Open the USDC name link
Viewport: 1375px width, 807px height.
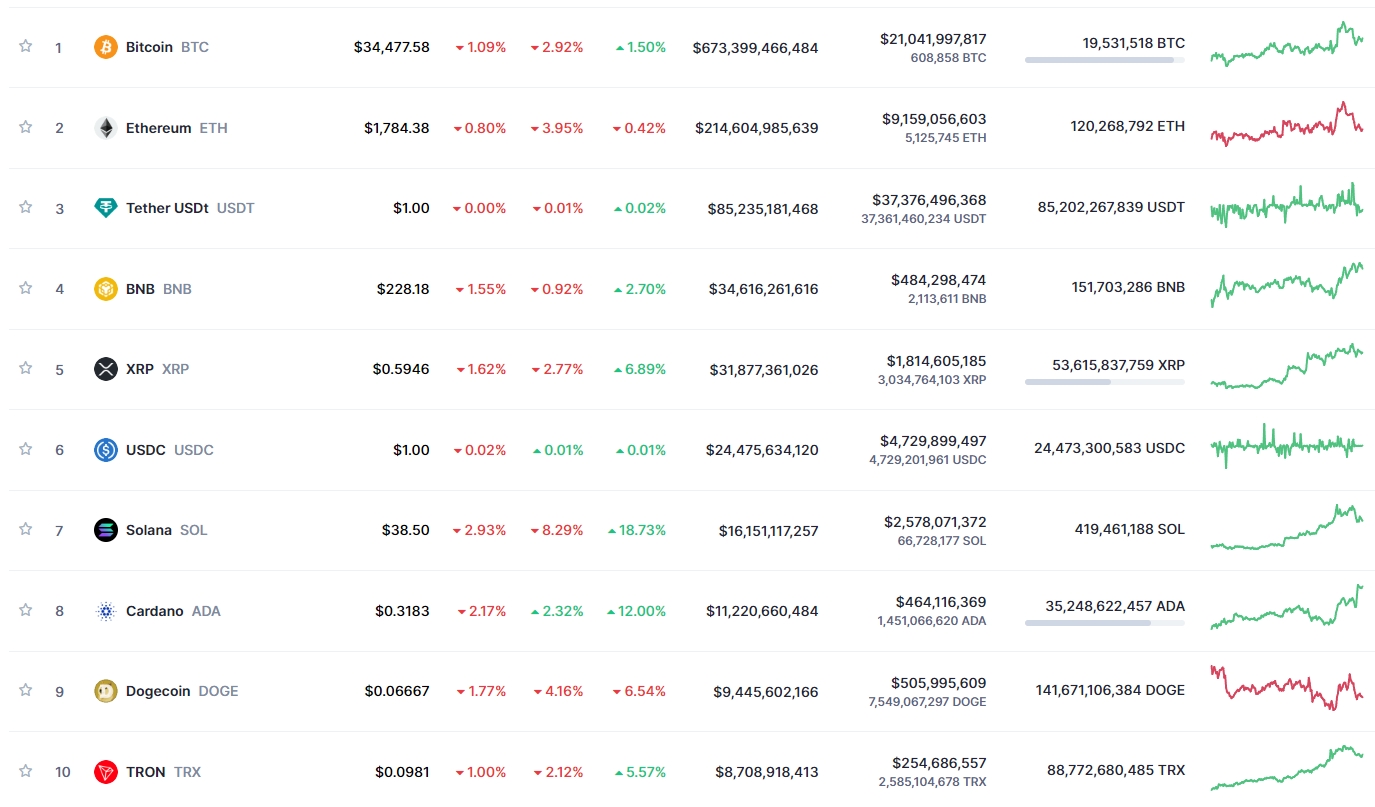tap(145, 450)
